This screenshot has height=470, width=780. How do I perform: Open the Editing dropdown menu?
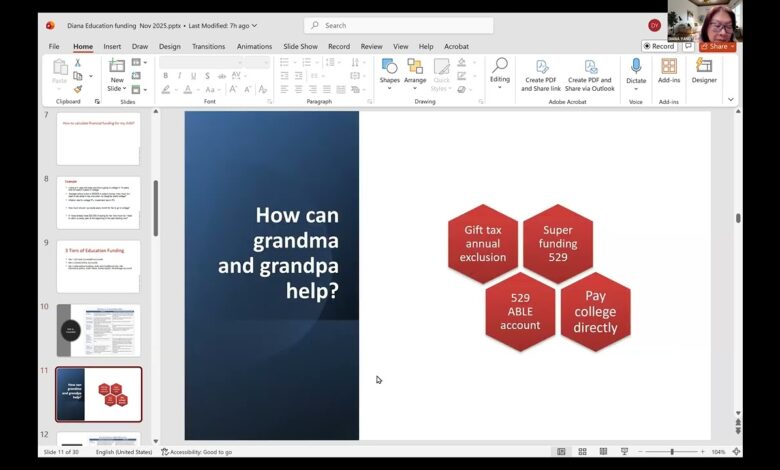(499, 72)
